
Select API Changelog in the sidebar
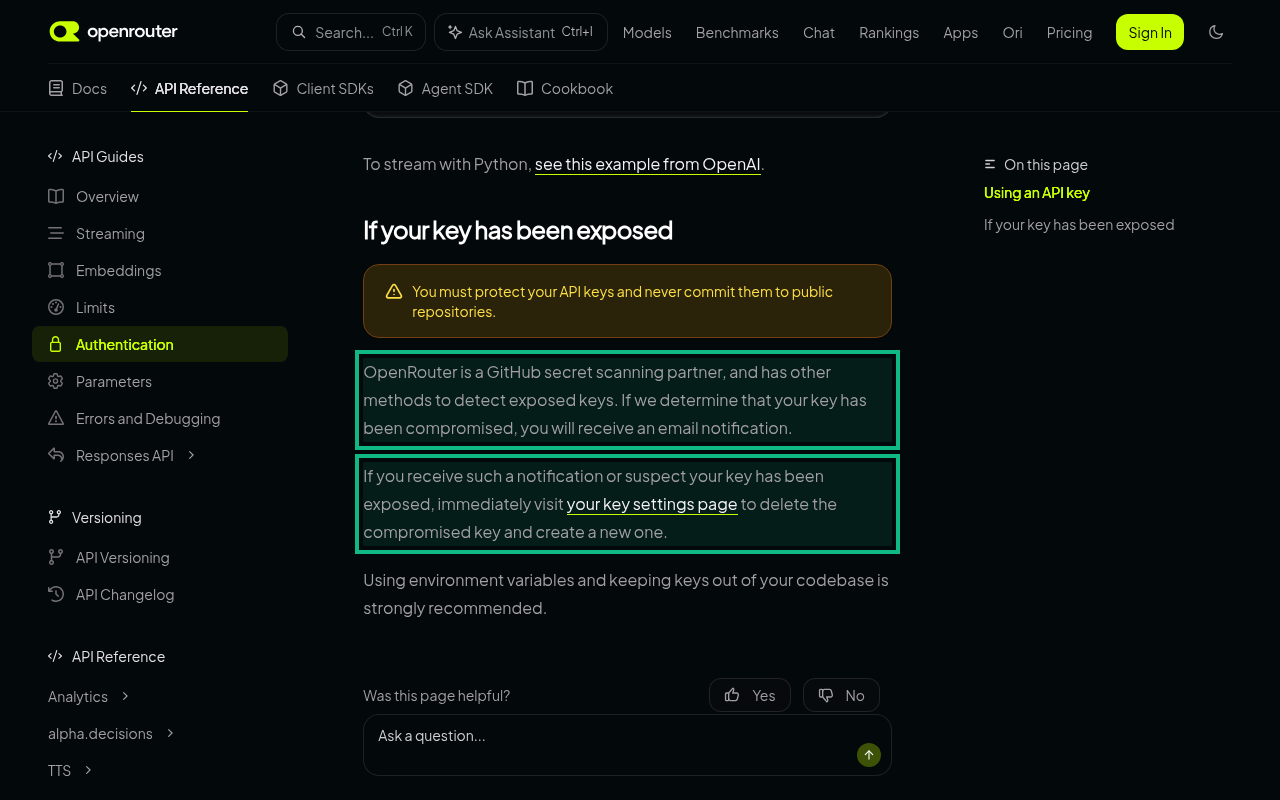tap(160, 594)
